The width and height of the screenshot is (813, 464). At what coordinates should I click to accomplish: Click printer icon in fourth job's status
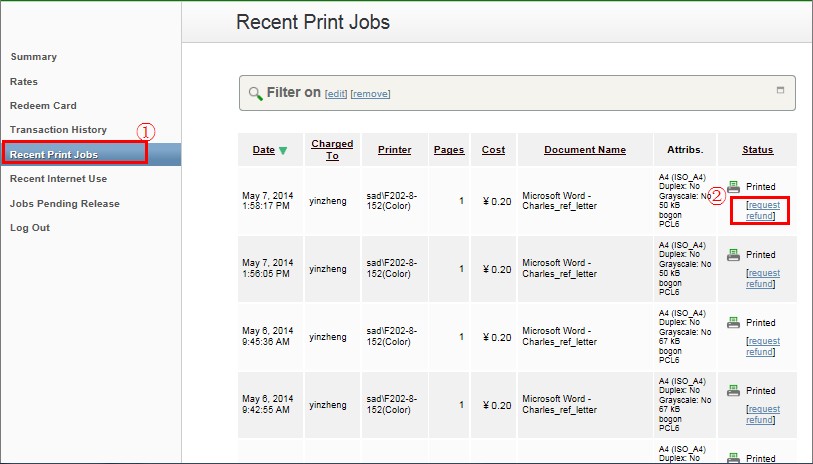coord(734,391)
